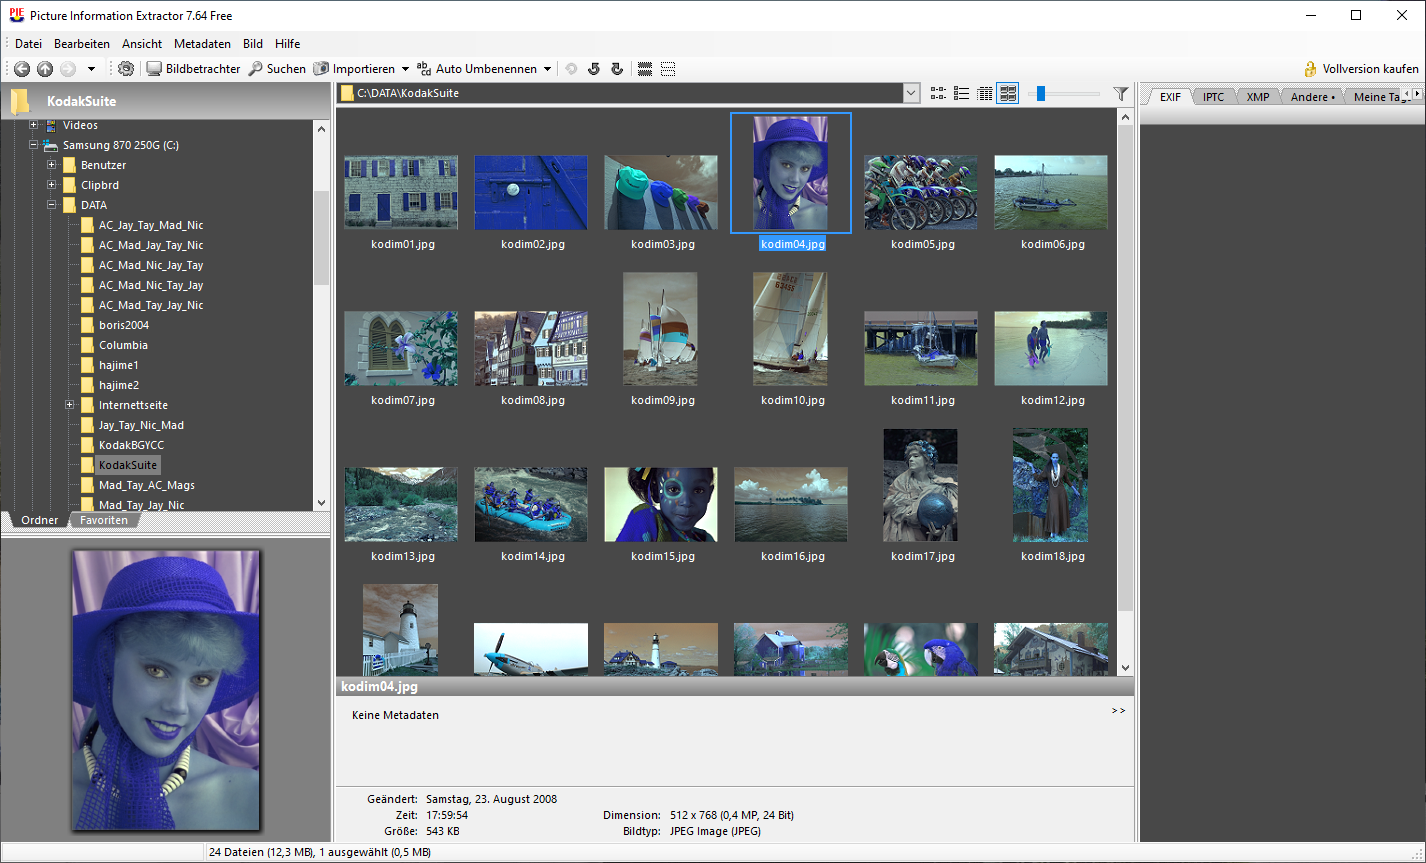Image resolution: width=1426 pixels, height=863 pixels.
Task: Collapse the DATA folder tree
Action: coord(52,205)
